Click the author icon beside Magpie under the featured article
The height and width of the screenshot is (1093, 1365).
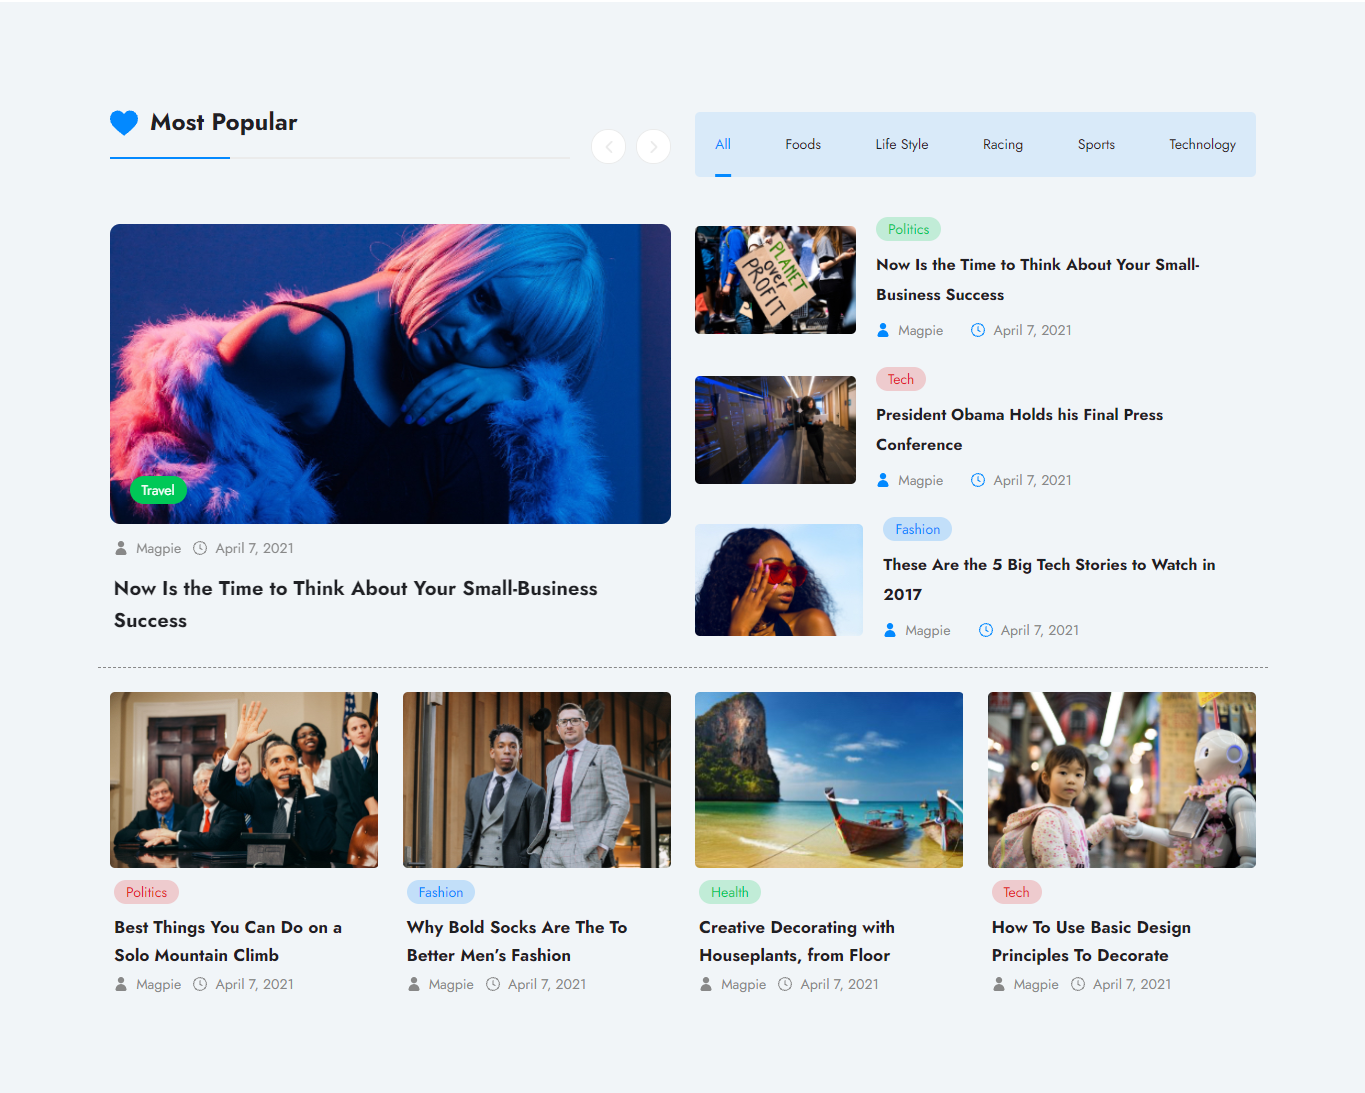point(120,548)
